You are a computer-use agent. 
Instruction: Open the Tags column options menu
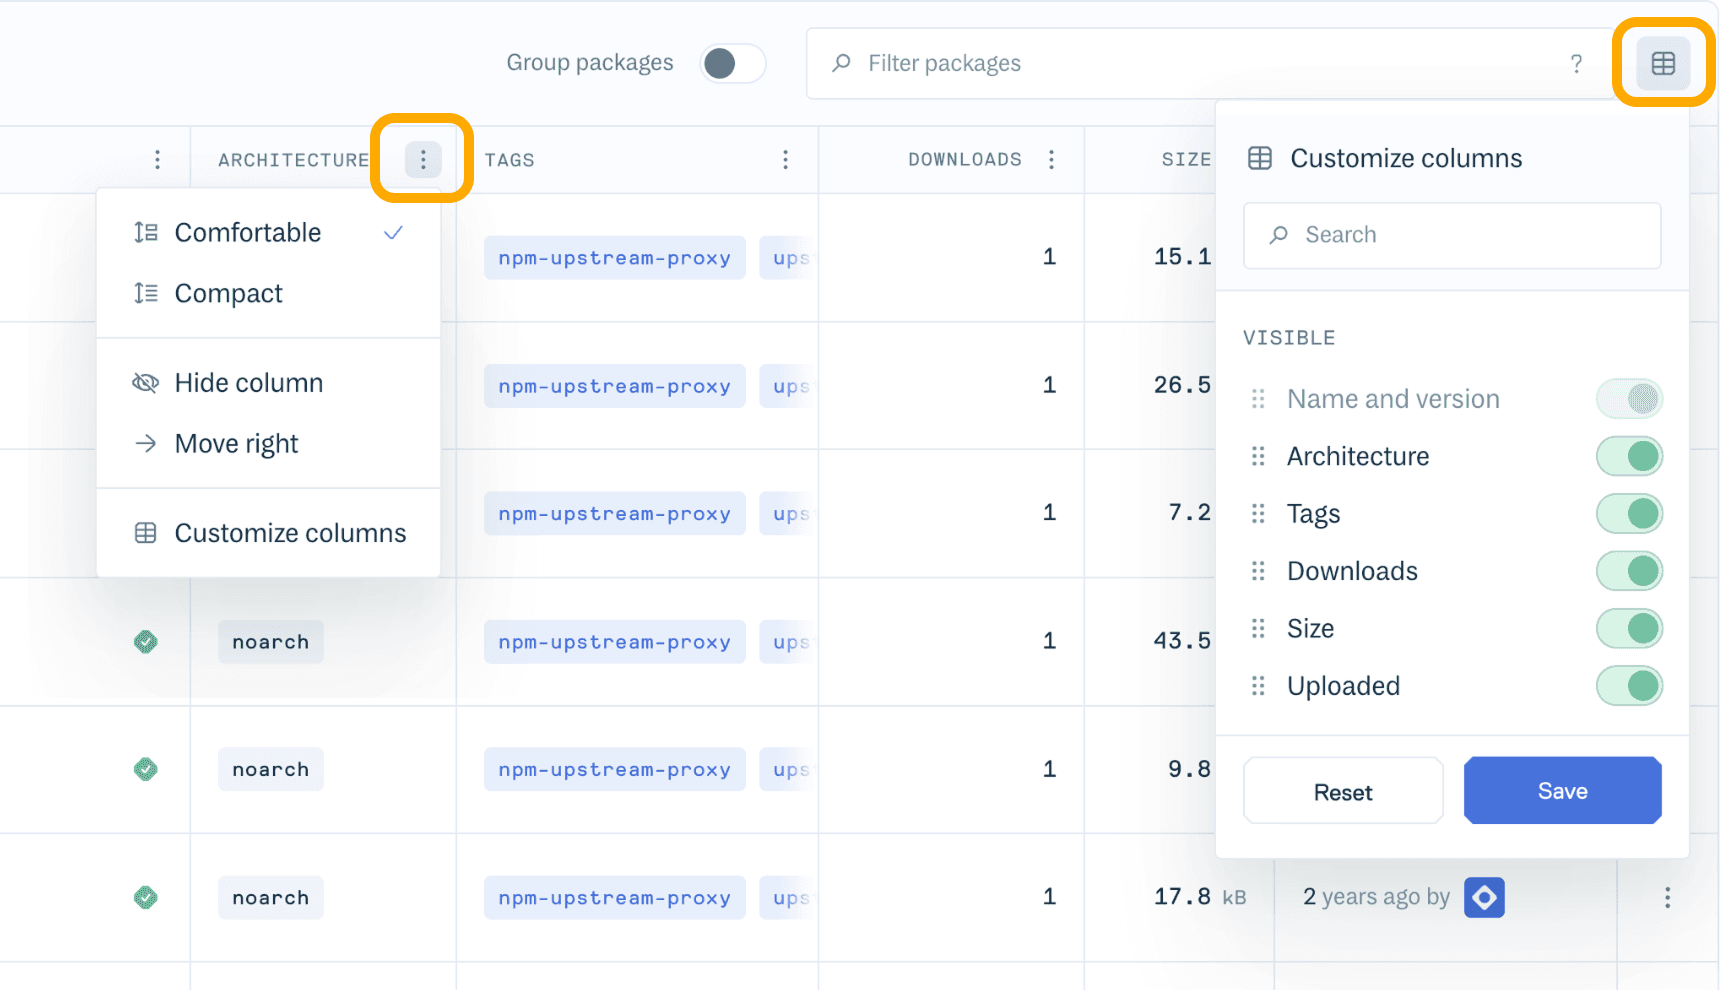[785, 160]
